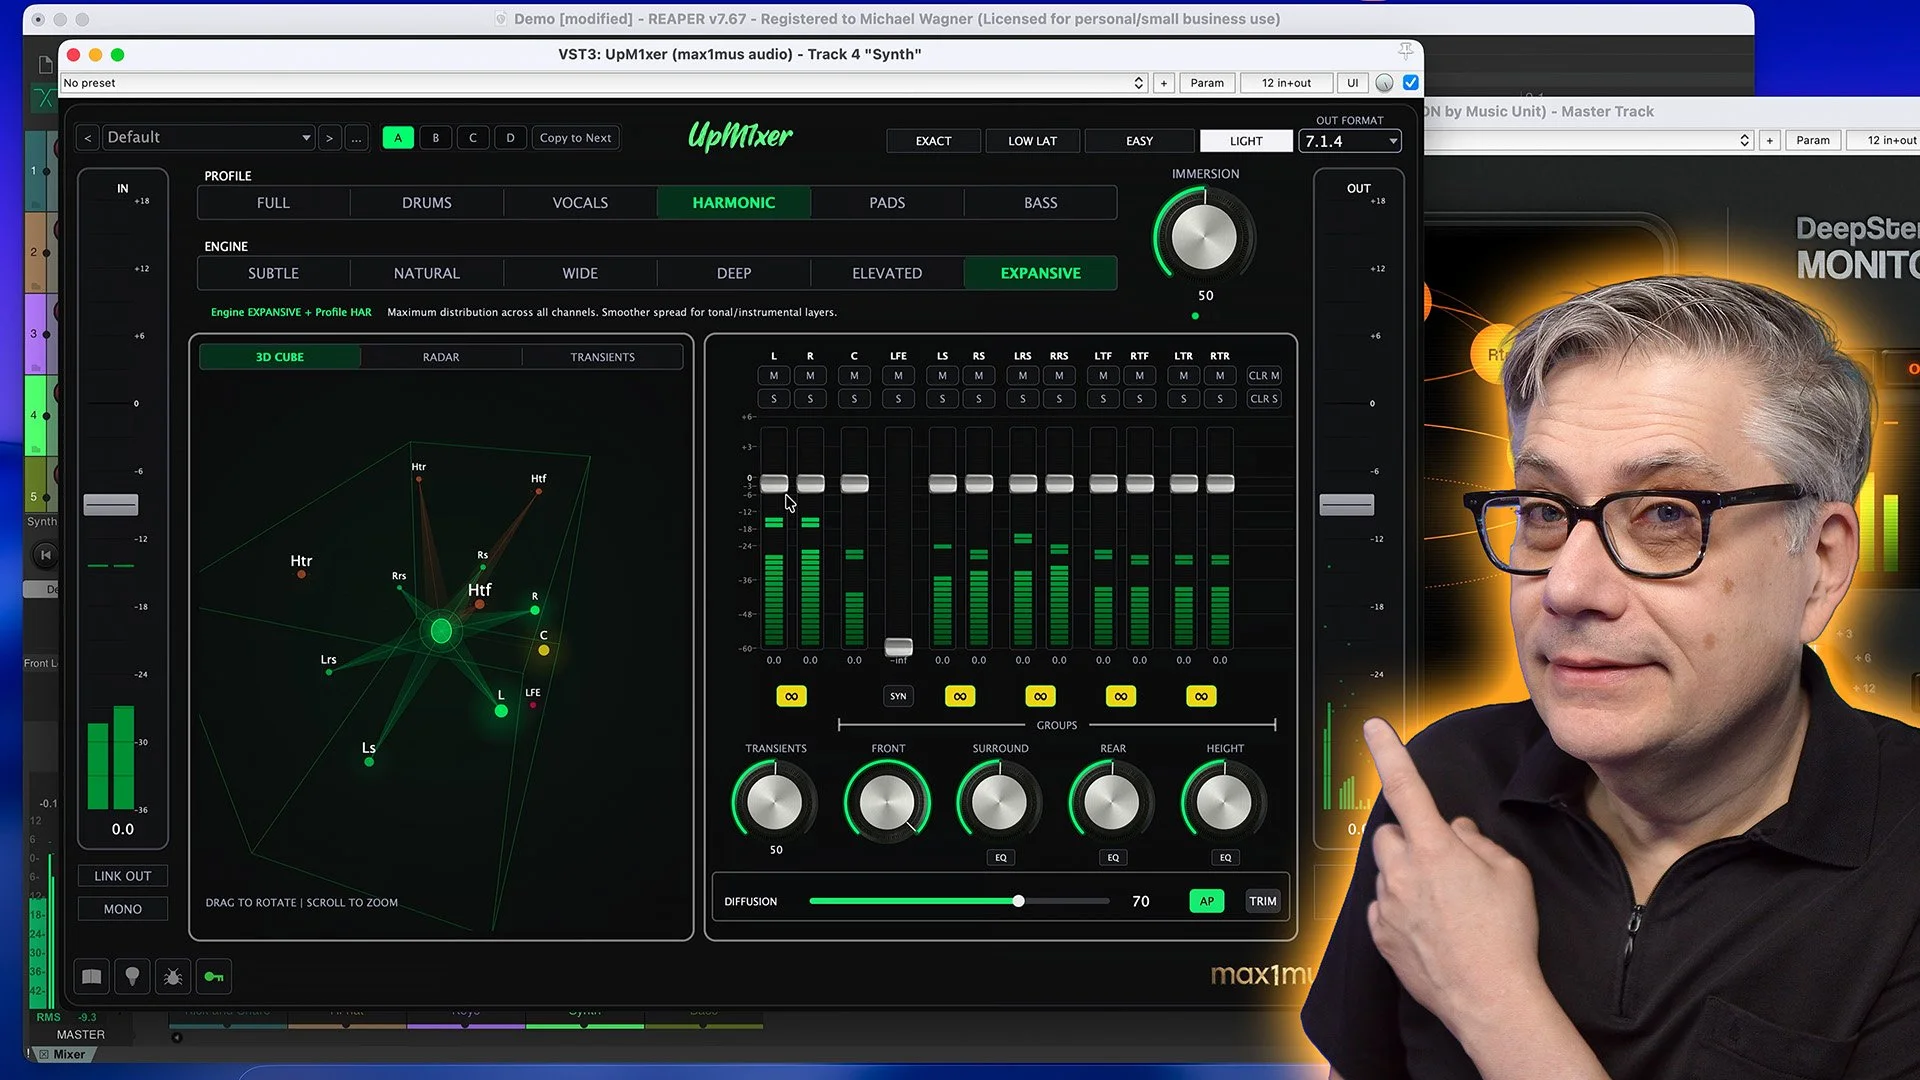
Task: Click the pin icon at top of plugin window
Action: pyautogui.click(x=1405, y=51)
